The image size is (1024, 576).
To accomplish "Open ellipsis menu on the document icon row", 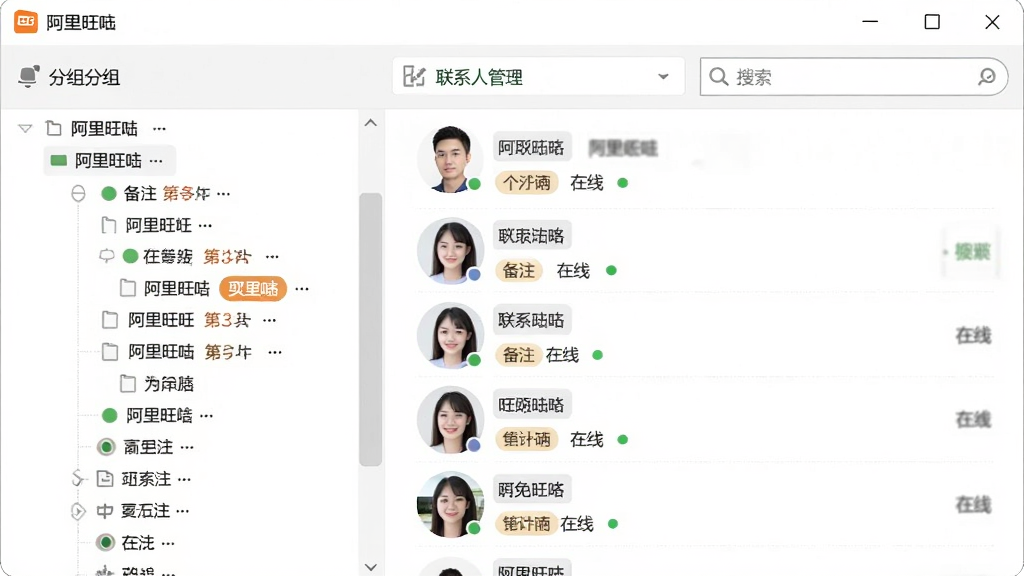I will [x=185, y=479].
